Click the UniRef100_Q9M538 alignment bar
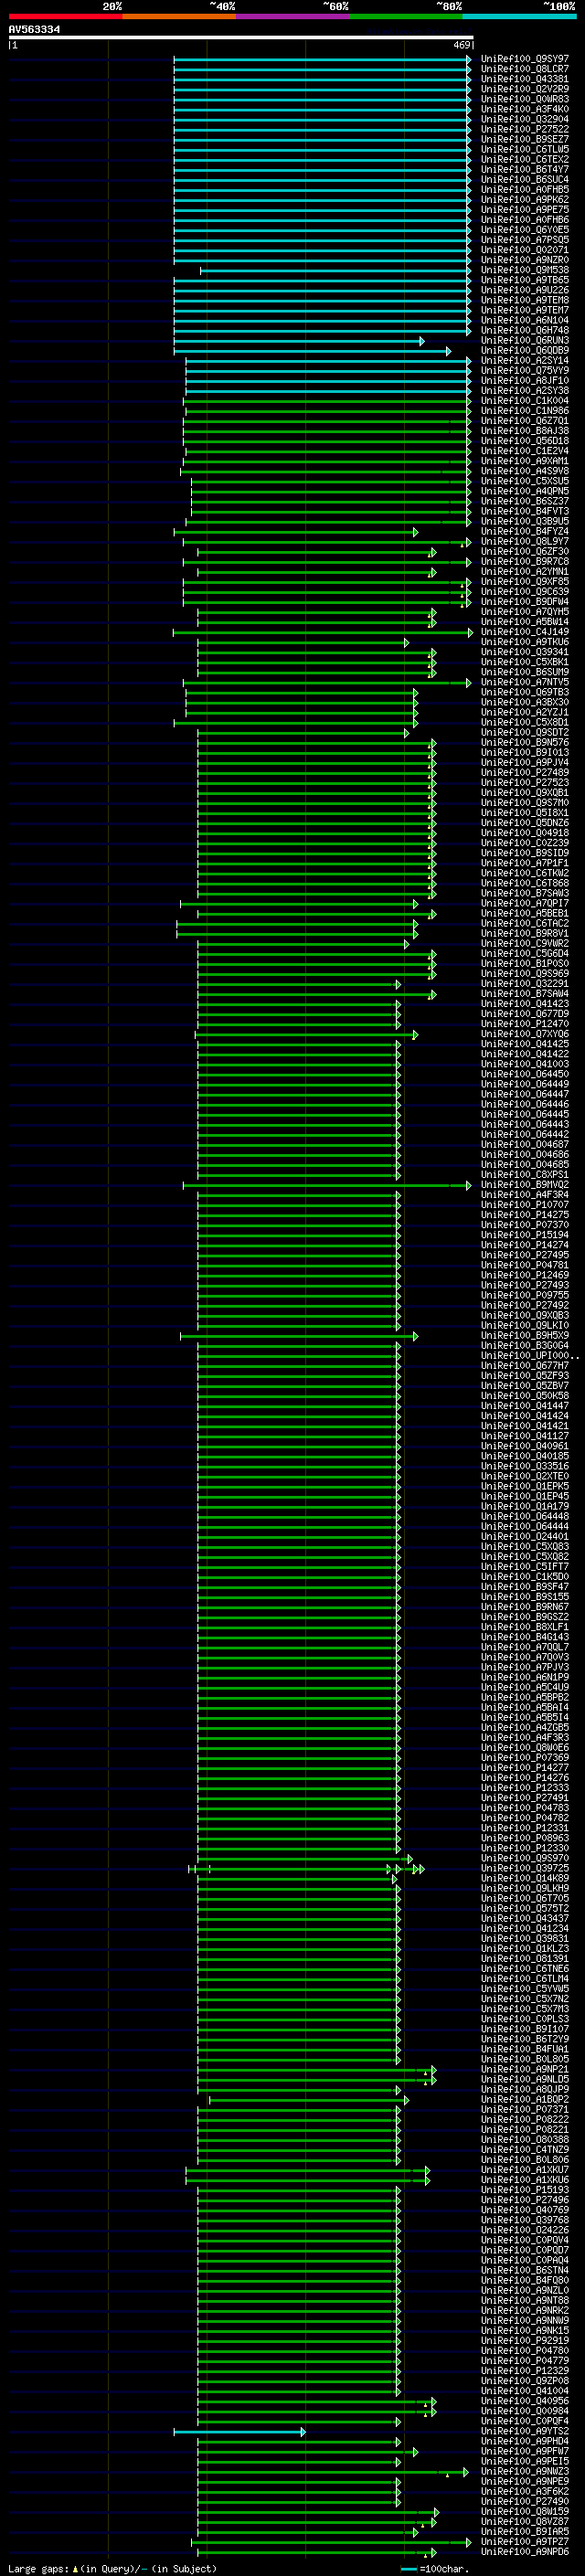This screenshot has width=585, height=2576. click(x=335, y=270)
